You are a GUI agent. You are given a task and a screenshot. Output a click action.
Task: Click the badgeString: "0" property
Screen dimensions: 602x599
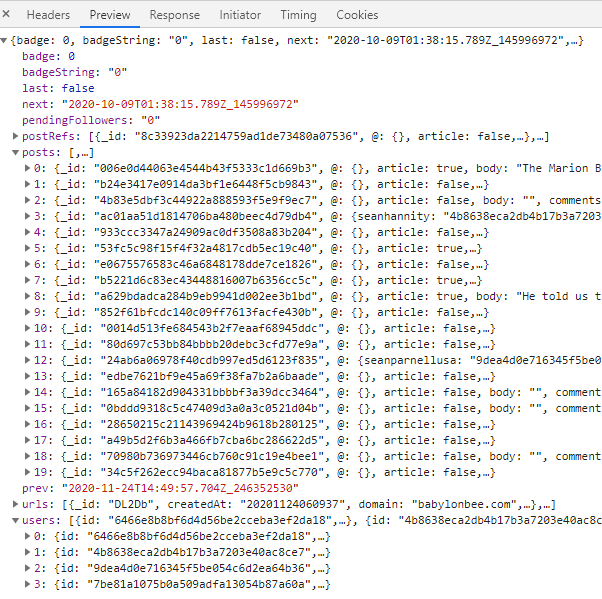click(74, 72)
